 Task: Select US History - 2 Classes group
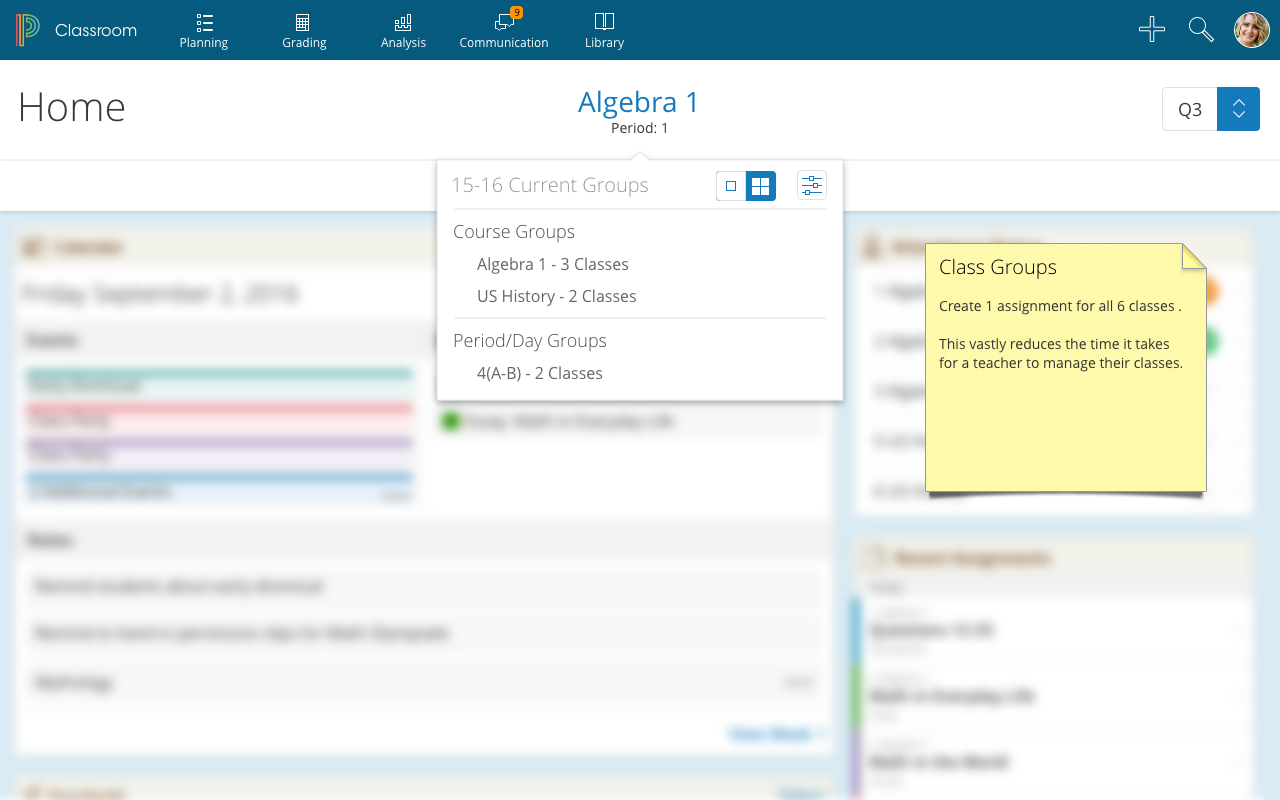pos(556,296)
